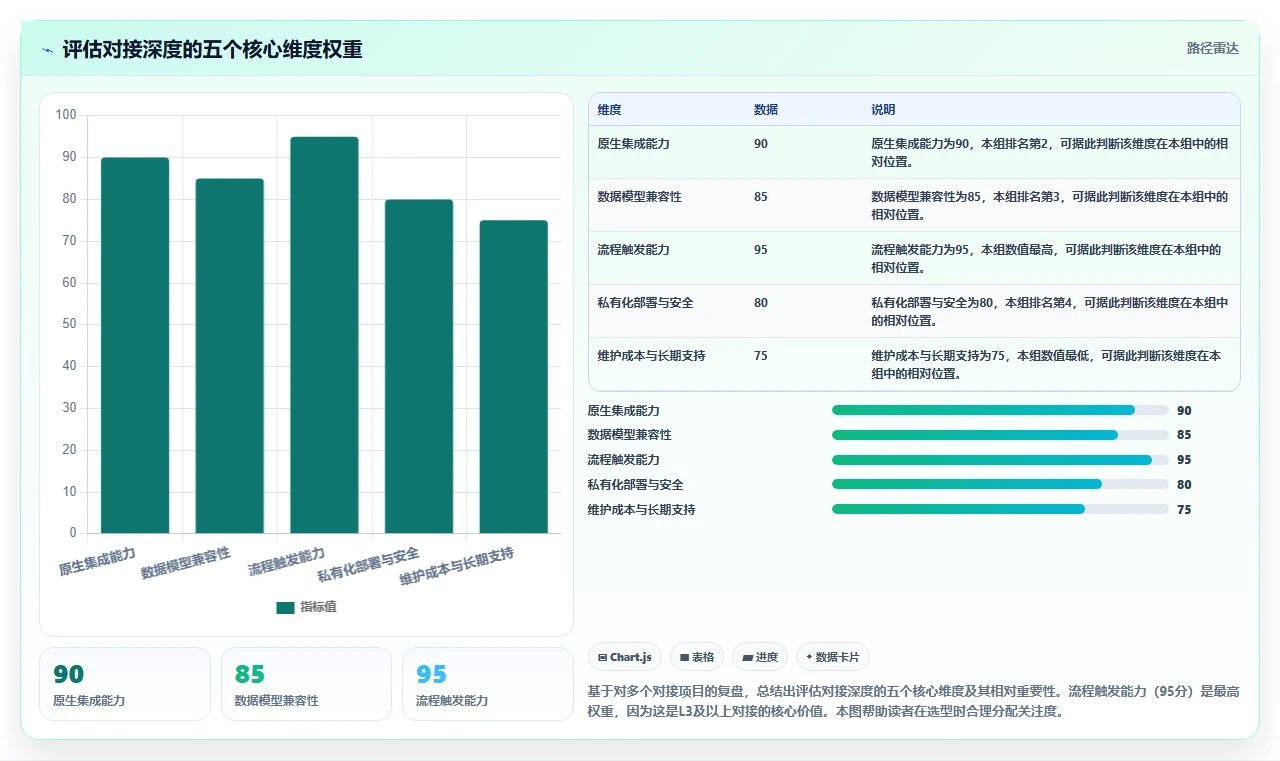Viewport: 1280px width, 761px height.
Task: Click the 维护成本与长期支持 progress bar
Action: [x=1000, y=510]
